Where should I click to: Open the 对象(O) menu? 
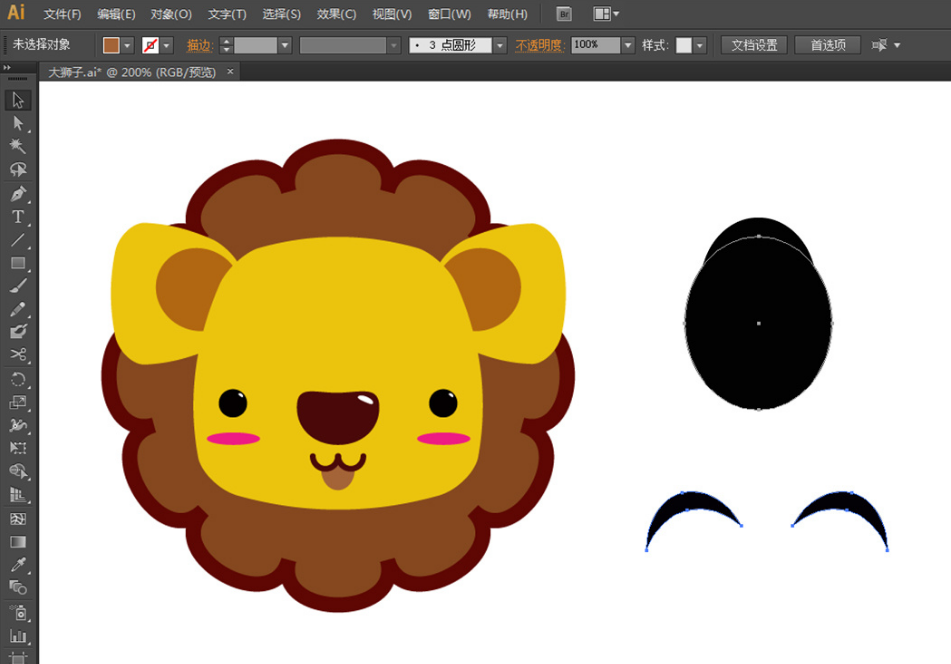pyautogui.click(x=171, y=14)
